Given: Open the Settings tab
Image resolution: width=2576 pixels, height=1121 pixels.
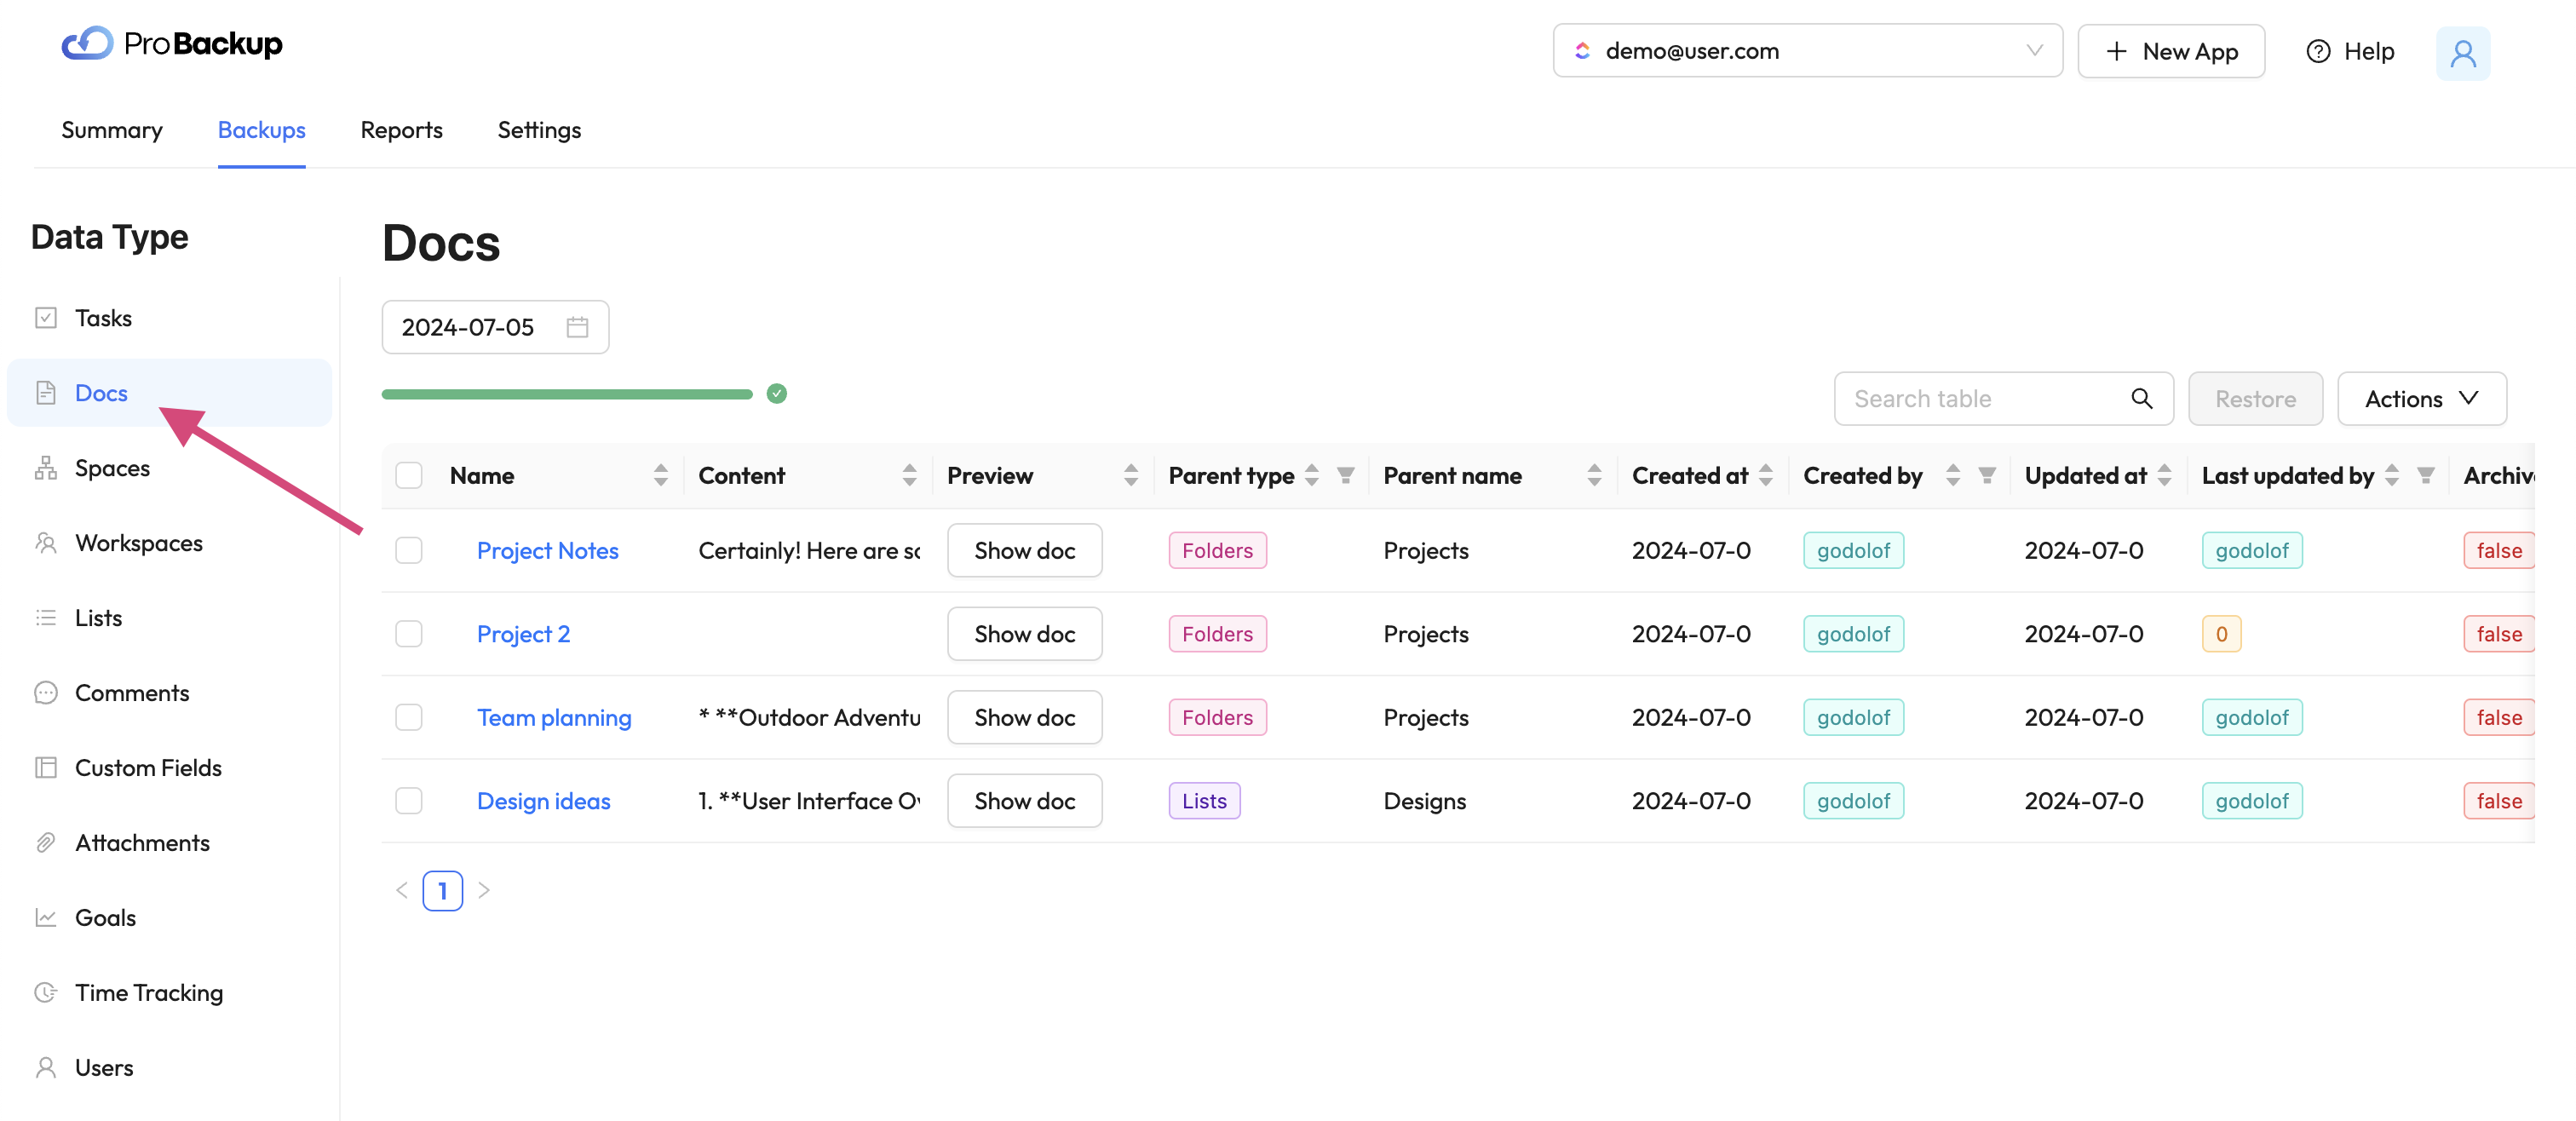Looking at the screenshot, I should tap(540, 130).
